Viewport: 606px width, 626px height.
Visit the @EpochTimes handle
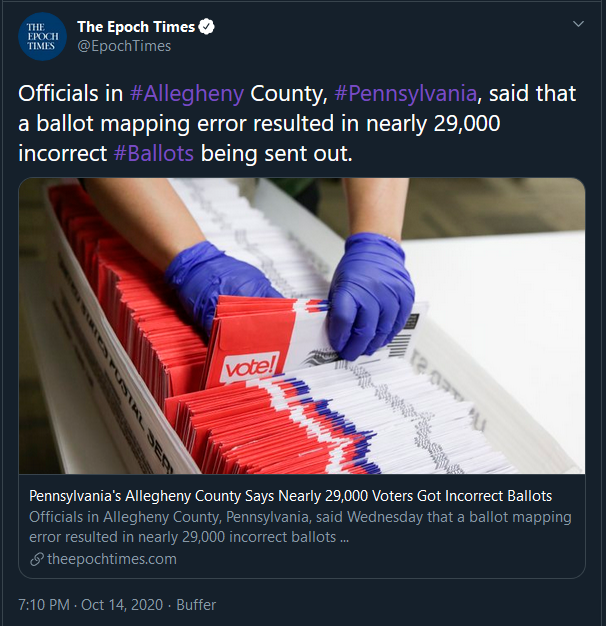coord(124,46)
